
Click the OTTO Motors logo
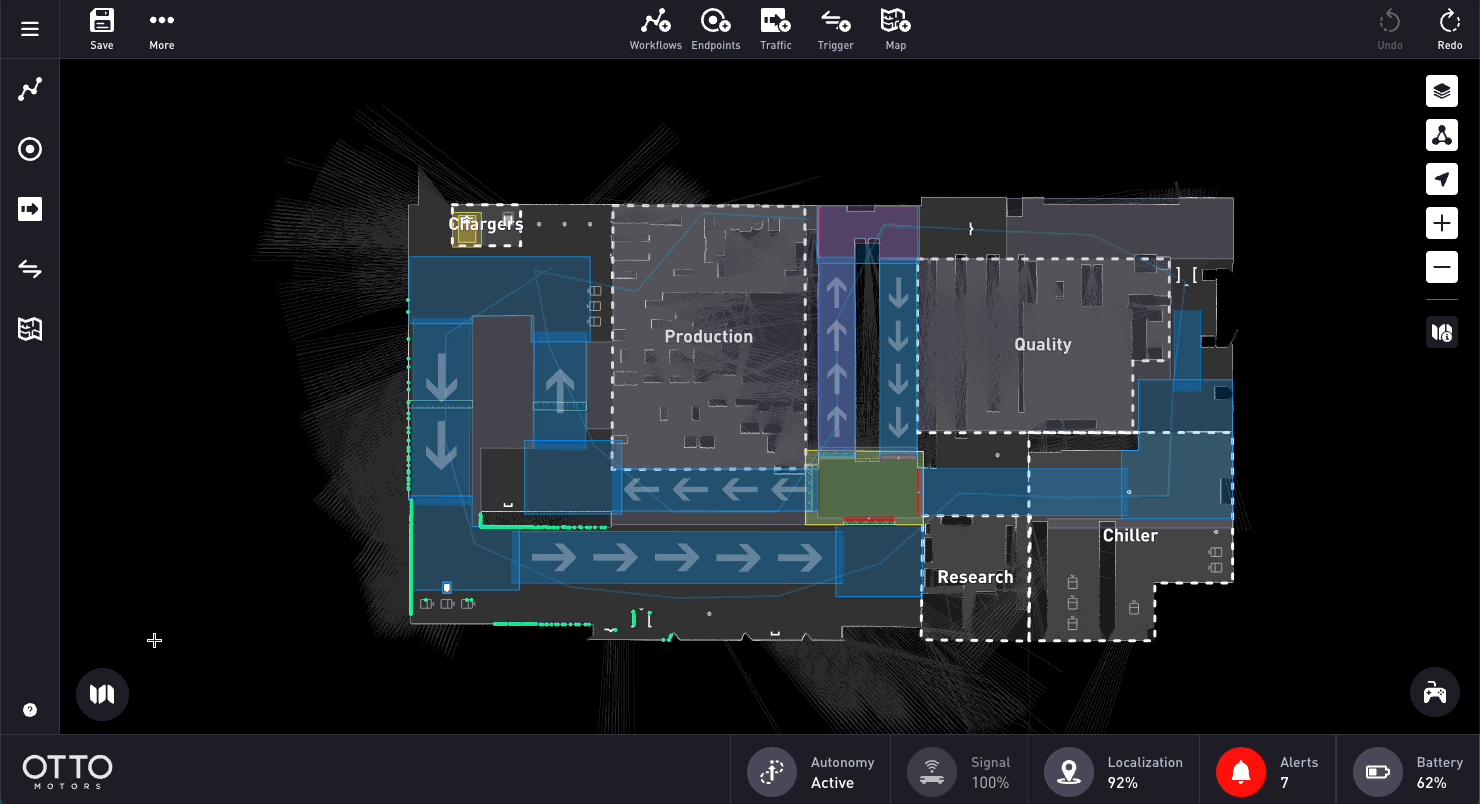(68, 771)
